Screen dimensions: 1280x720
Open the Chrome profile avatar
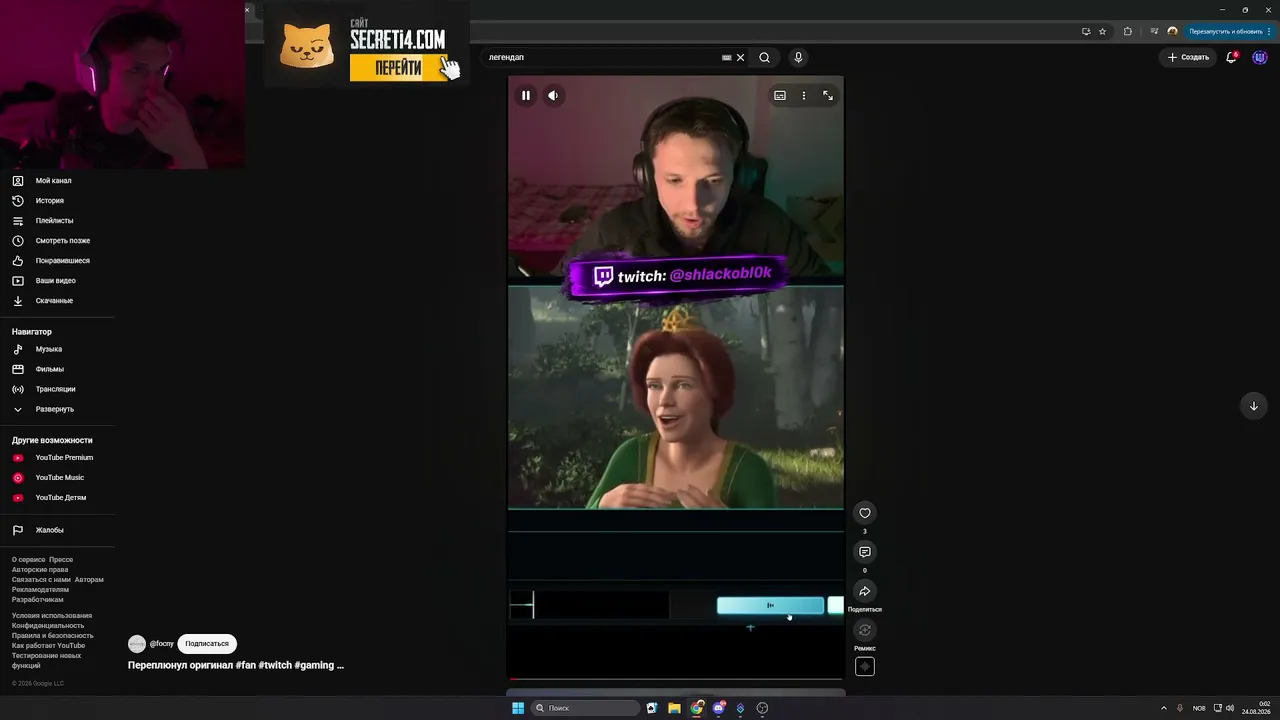pos(1173,31)
